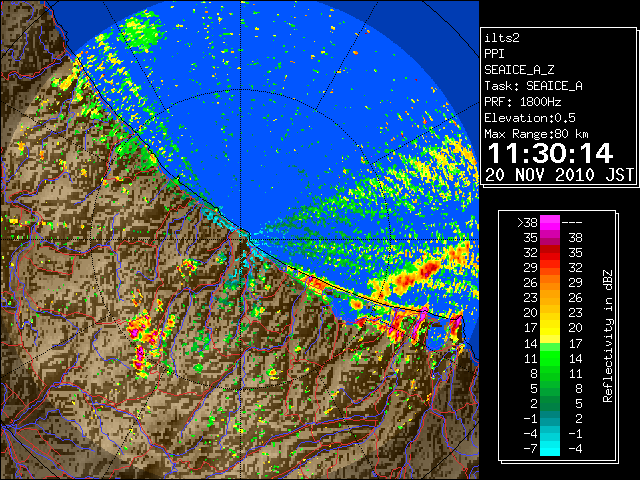
Task: Click the SEAICE_A_Z product name
Action: [x=519, y=70]
